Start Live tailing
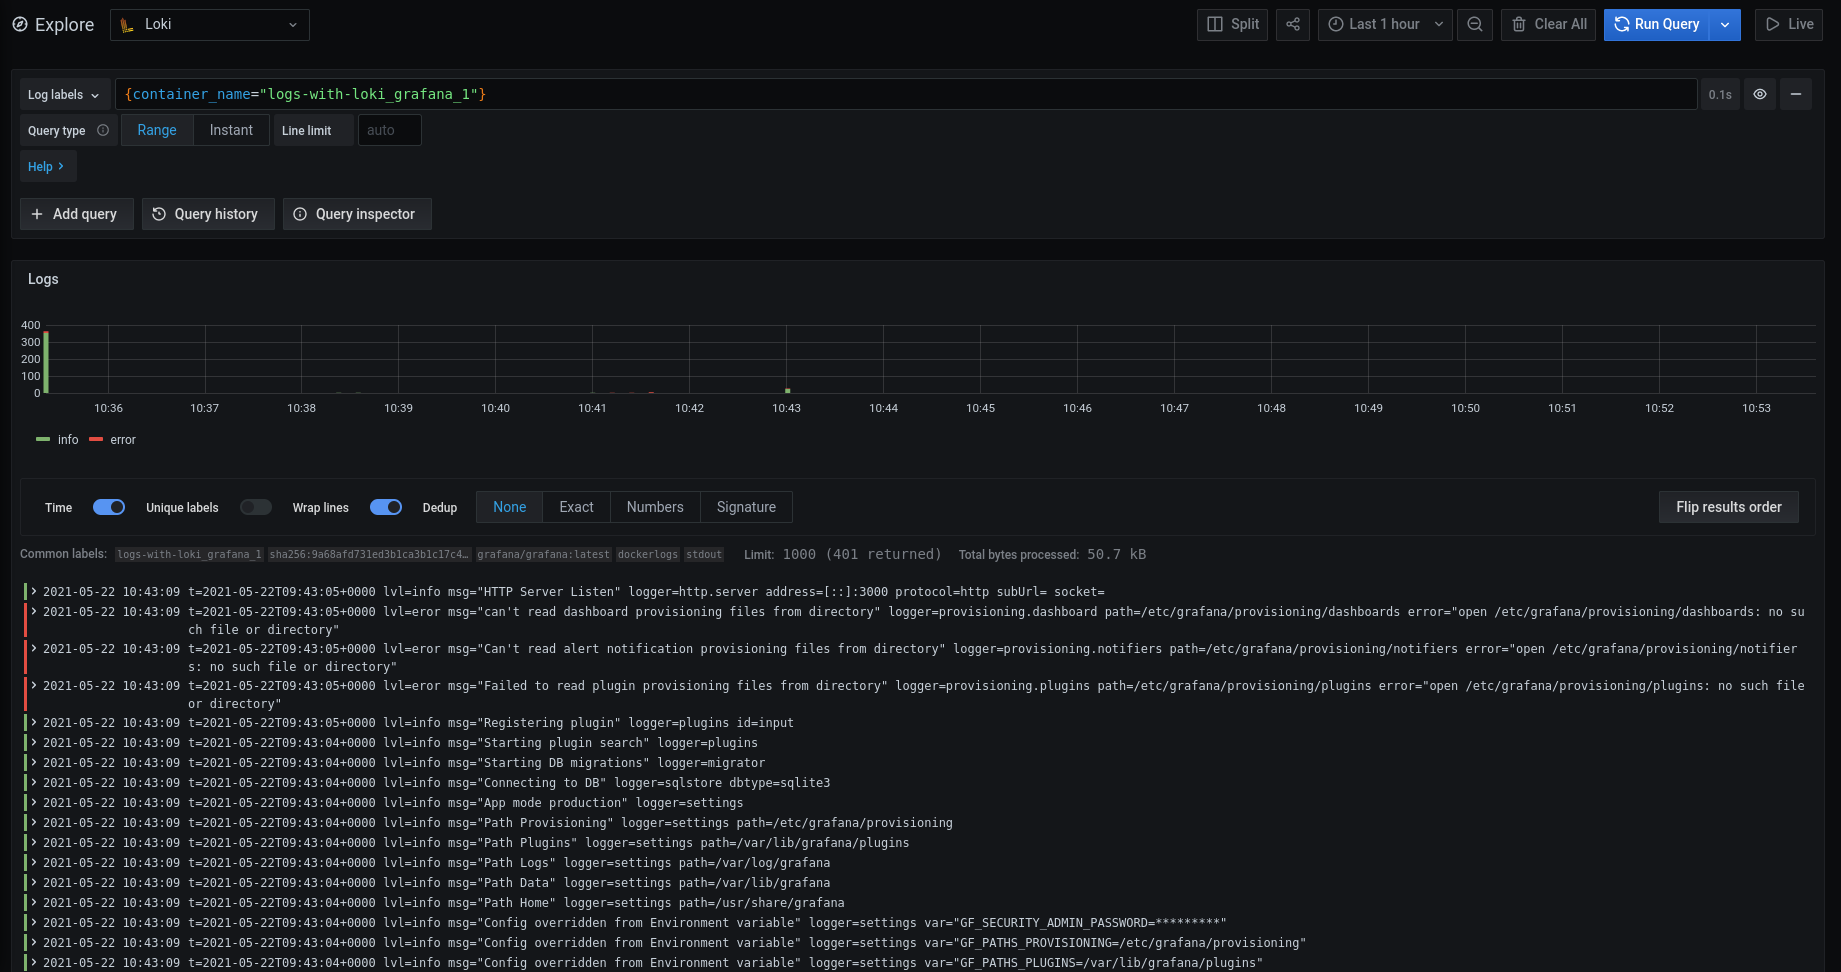The height and width of the screenshot is (972, 1841). 1789,25
